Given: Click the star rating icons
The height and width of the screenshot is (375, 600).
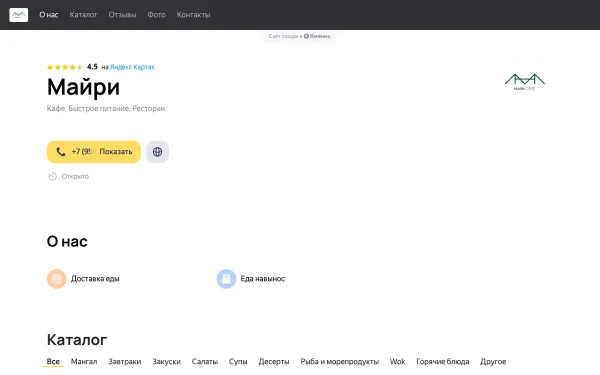Looking at the screenshot, I should click(65, 67).
